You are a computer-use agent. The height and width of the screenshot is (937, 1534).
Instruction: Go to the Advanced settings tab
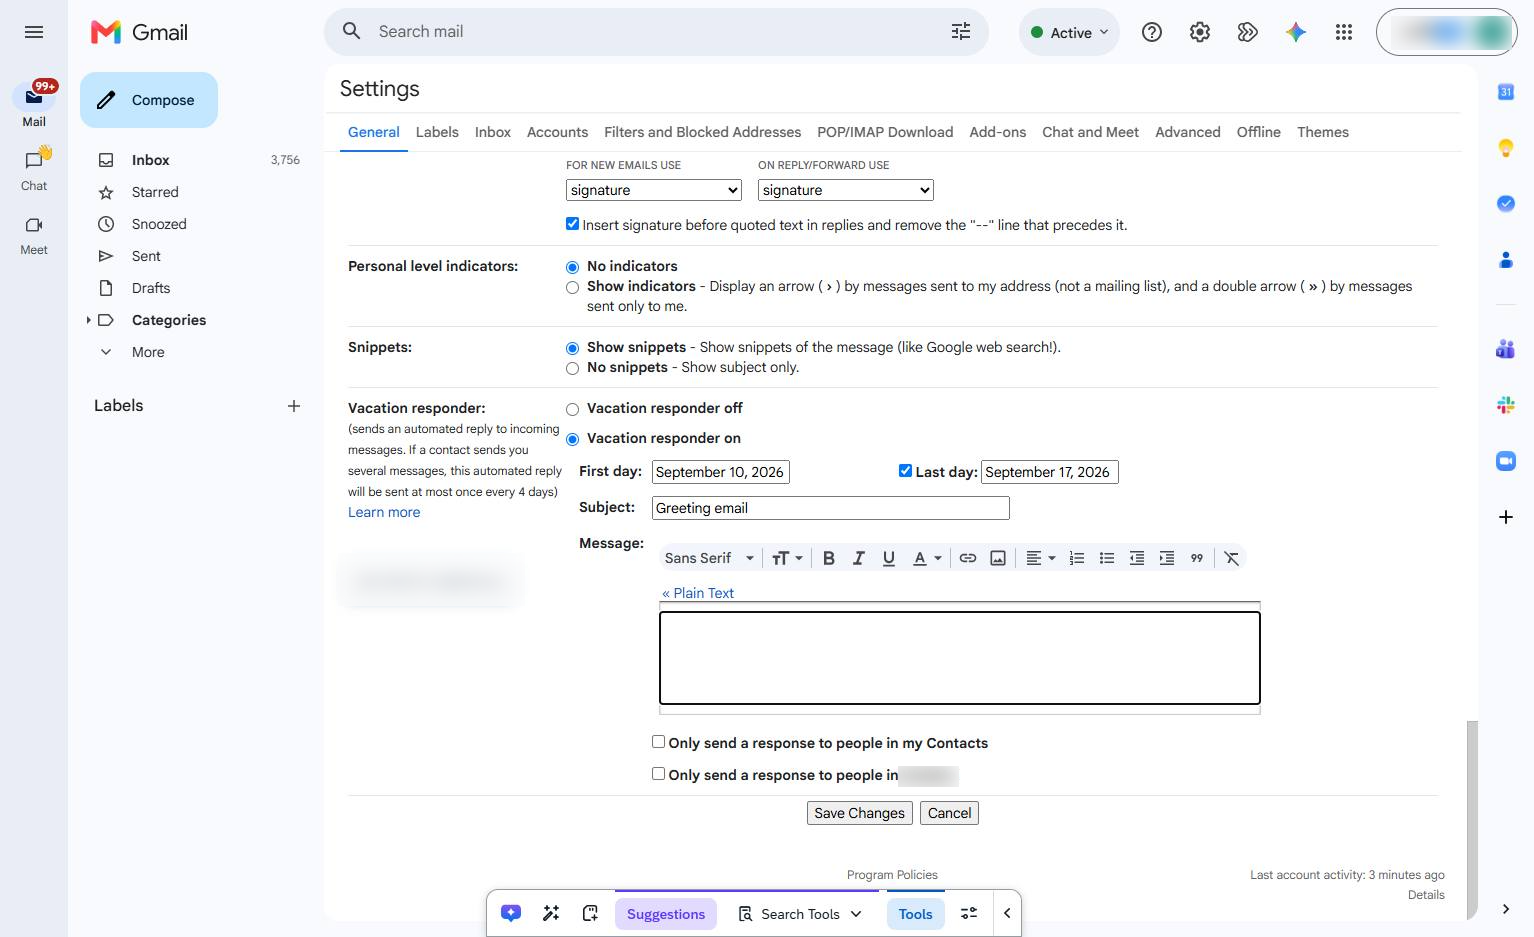coord(1187,132)
